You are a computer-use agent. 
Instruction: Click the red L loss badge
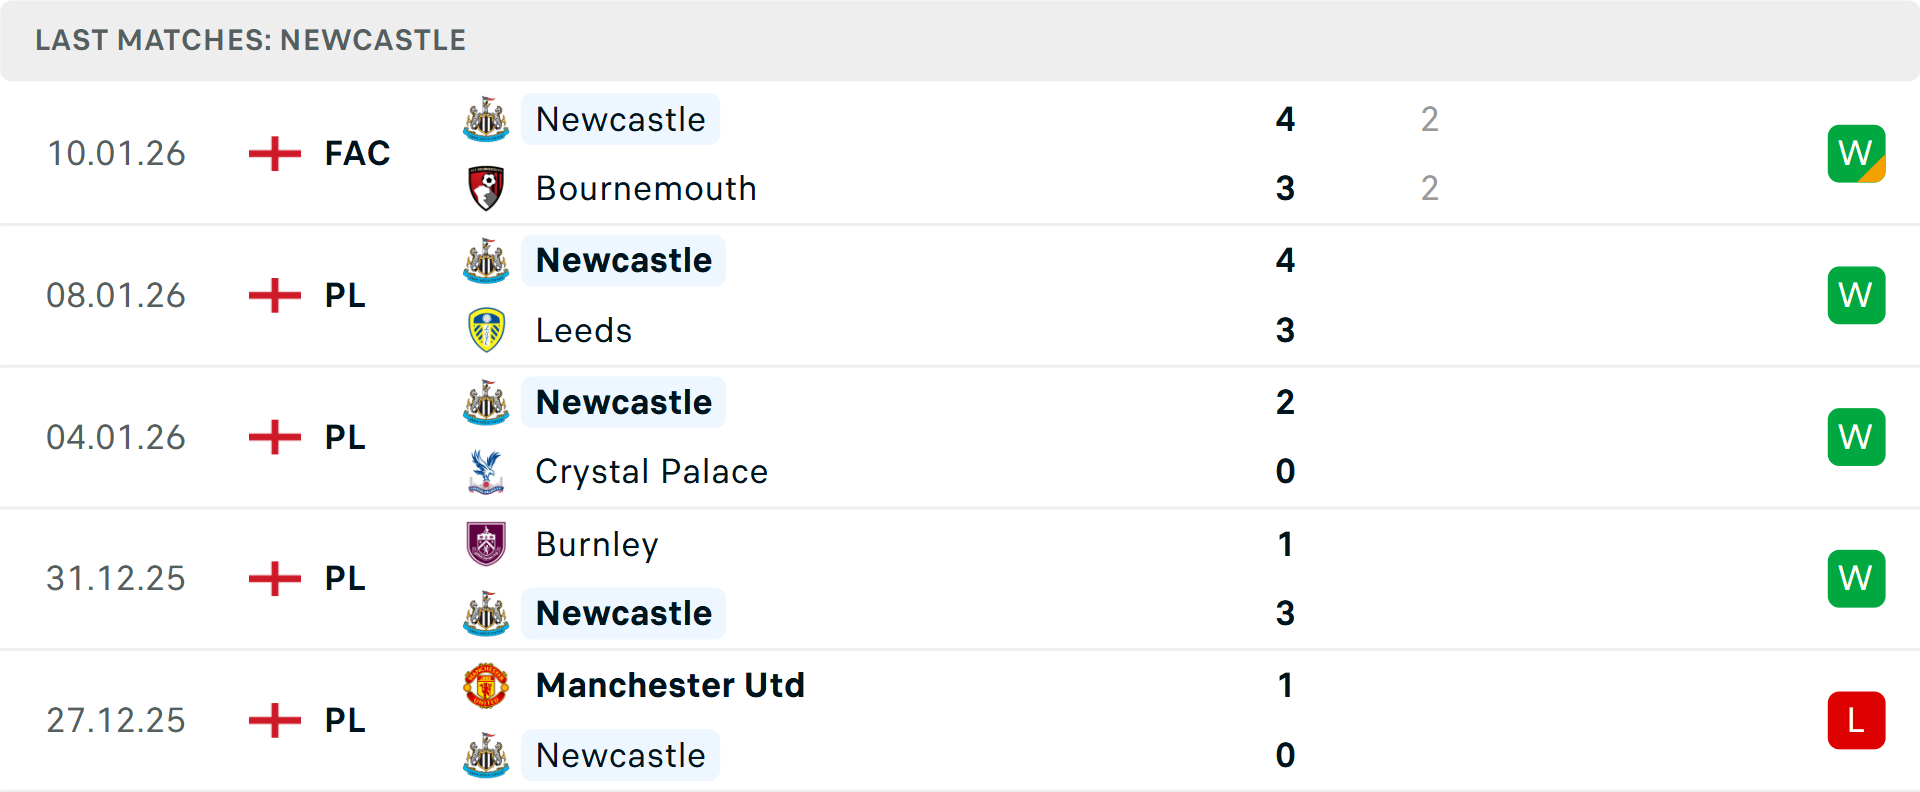point(1856,720)
